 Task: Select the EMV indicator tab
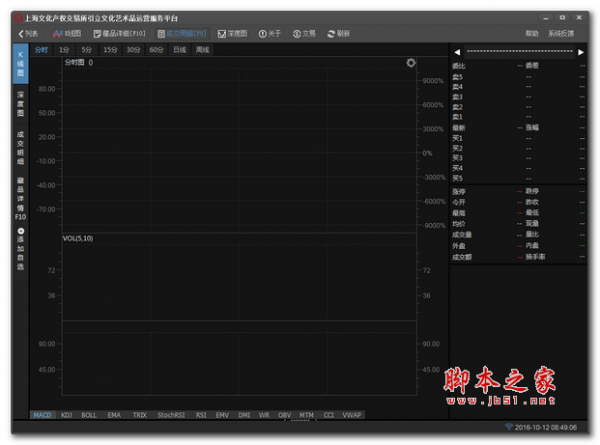click(x=222, y=415)
